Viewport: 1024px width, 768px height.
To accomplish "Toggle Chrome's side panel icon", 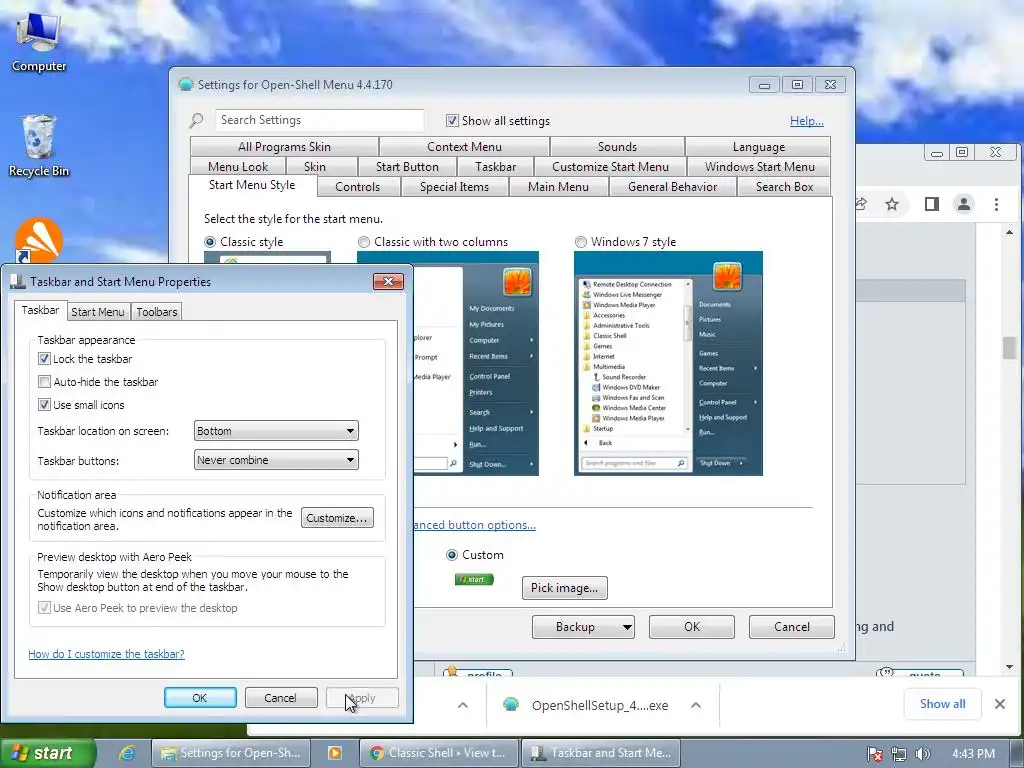I will tap(932, 204).
